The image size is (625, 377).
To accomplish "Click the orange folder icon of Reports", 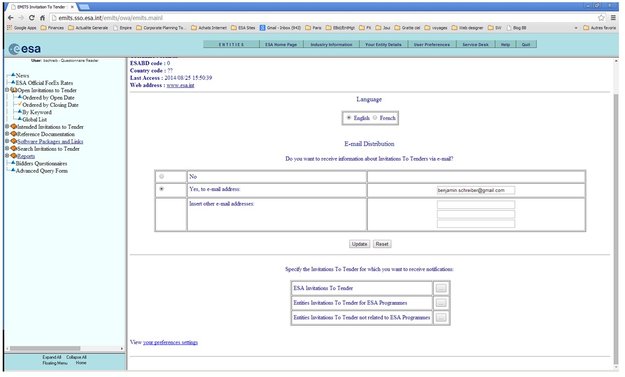I will 14,155.
